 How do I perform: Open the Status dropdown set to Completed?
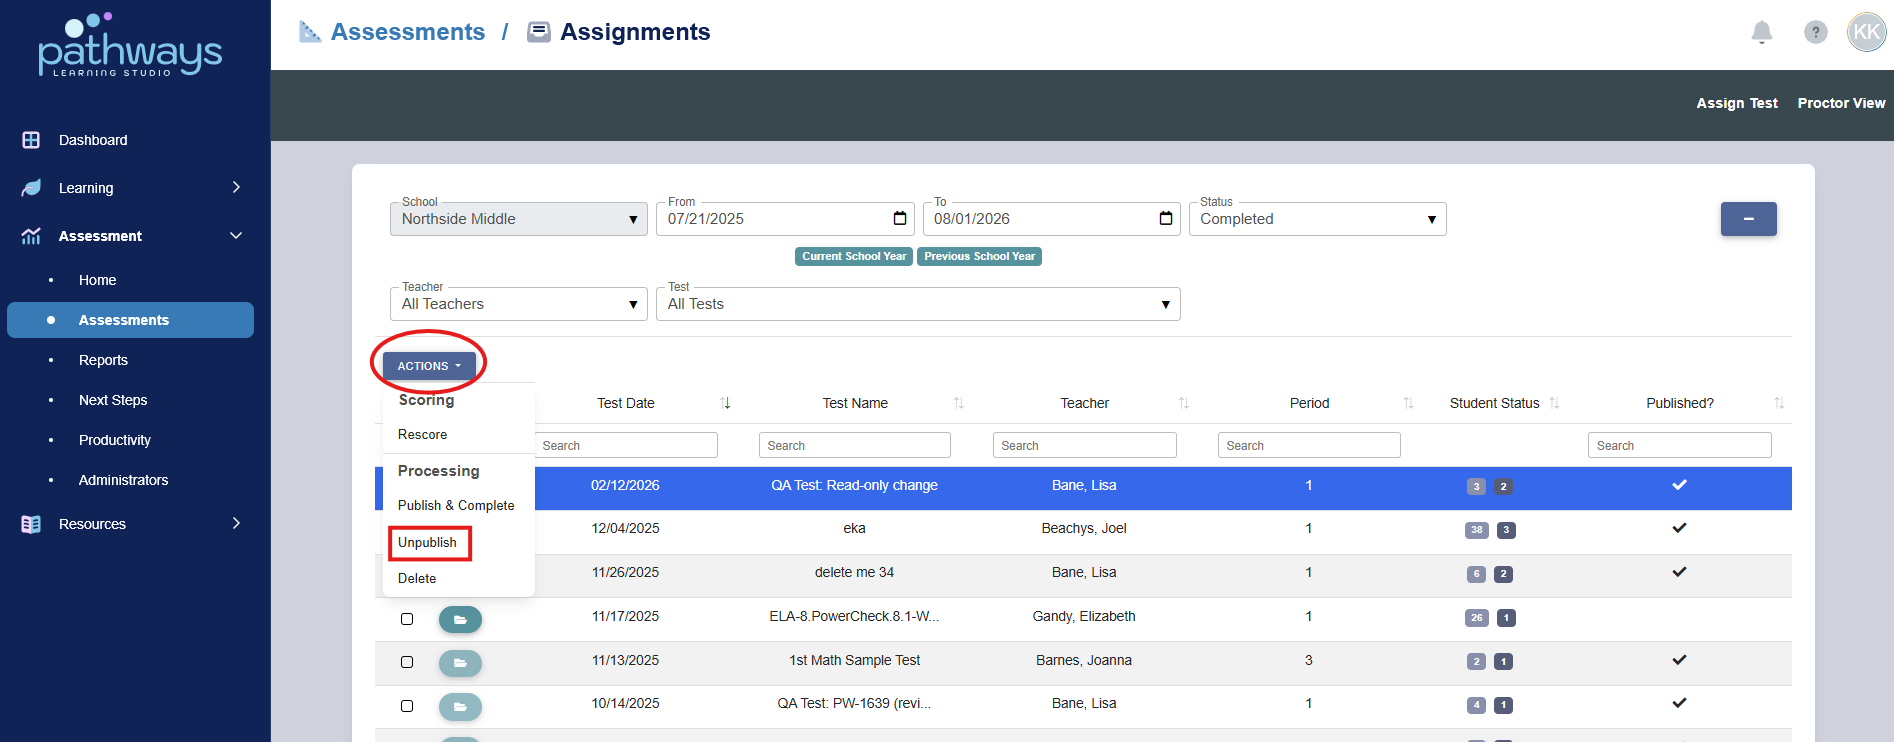(1317, 219)
